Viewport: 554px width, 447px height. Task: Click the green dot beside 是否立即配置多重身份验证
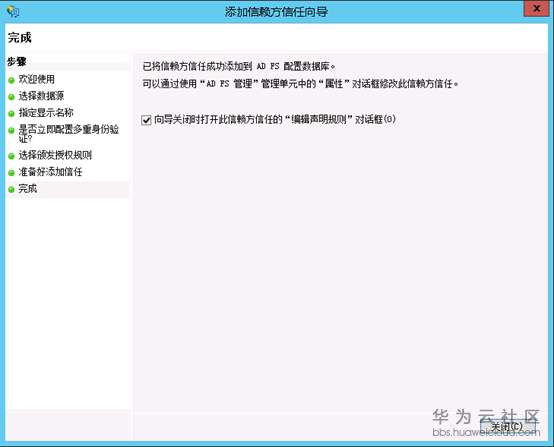[11, 130]
